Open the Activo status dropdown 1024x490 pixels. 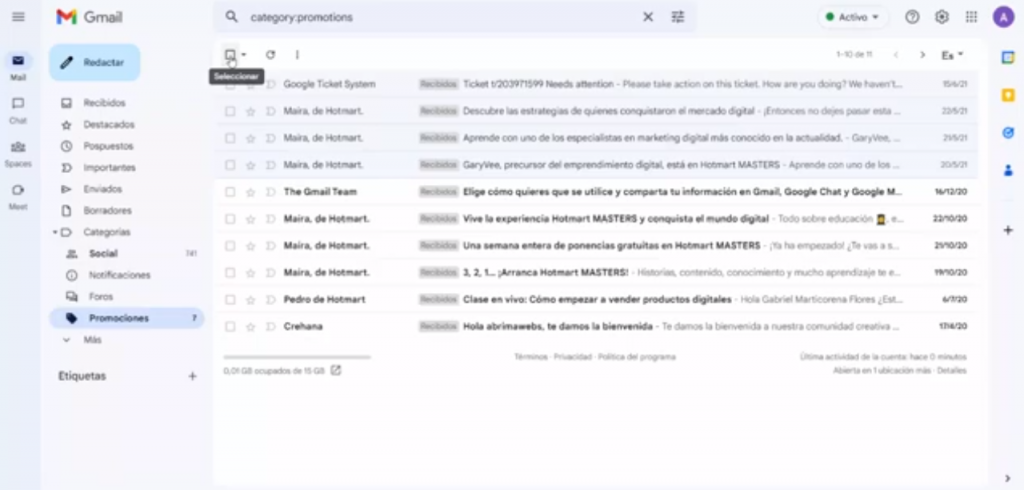[x=853, y=17]
